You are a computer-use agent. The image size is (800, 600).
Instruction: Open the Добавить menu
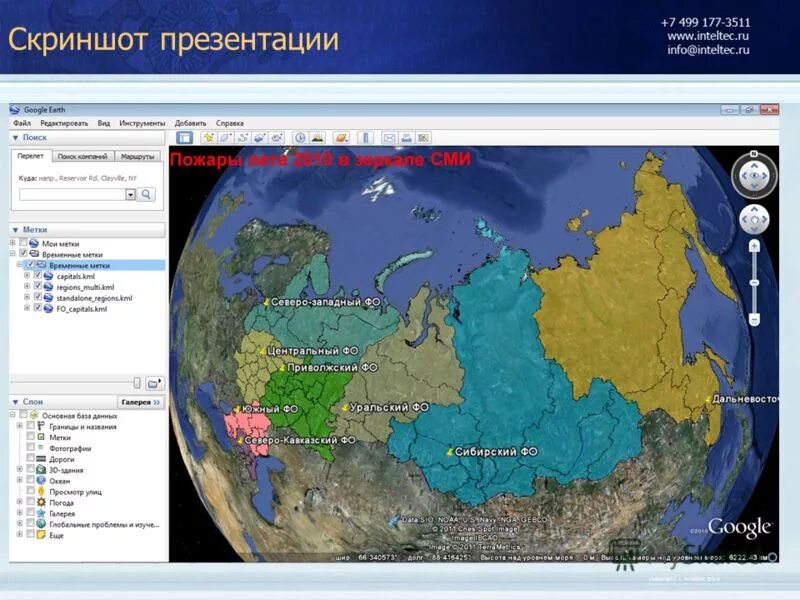point(190,123)
